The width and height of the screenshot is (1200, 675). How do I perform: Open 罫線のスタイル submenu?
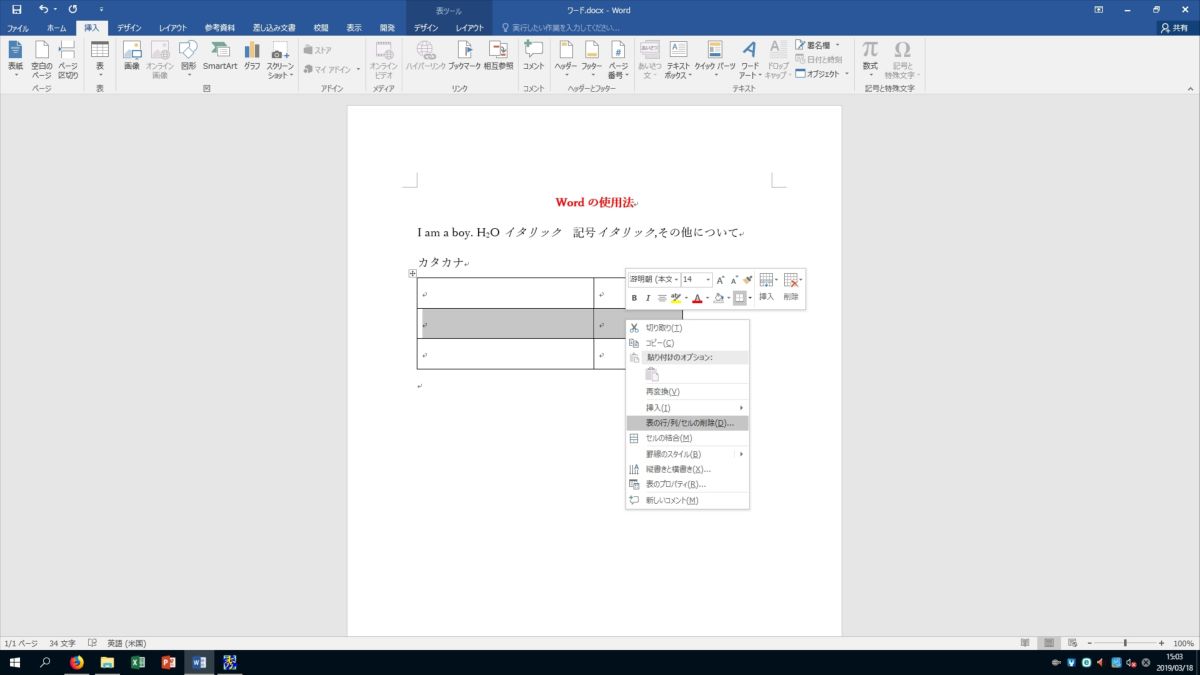(687, 454)
